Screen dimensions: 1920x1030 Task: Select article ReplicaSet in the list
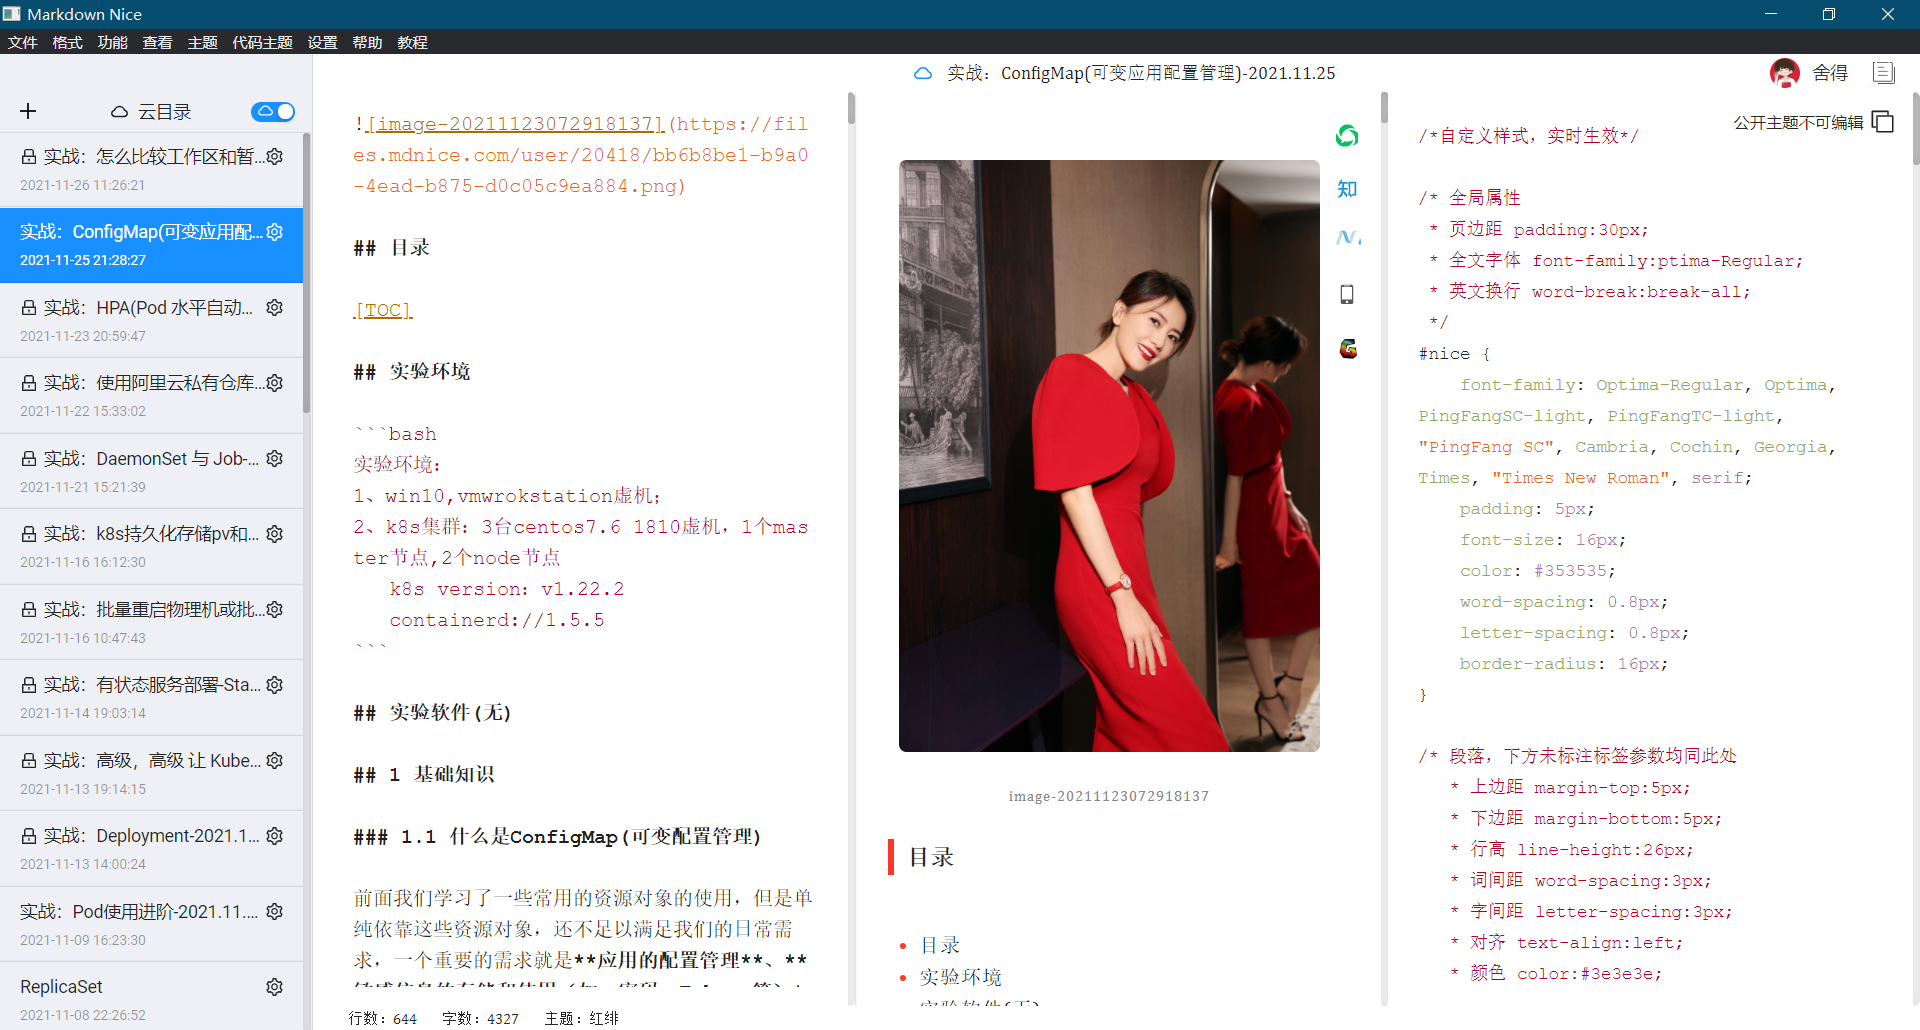click(x=151, y=996)
